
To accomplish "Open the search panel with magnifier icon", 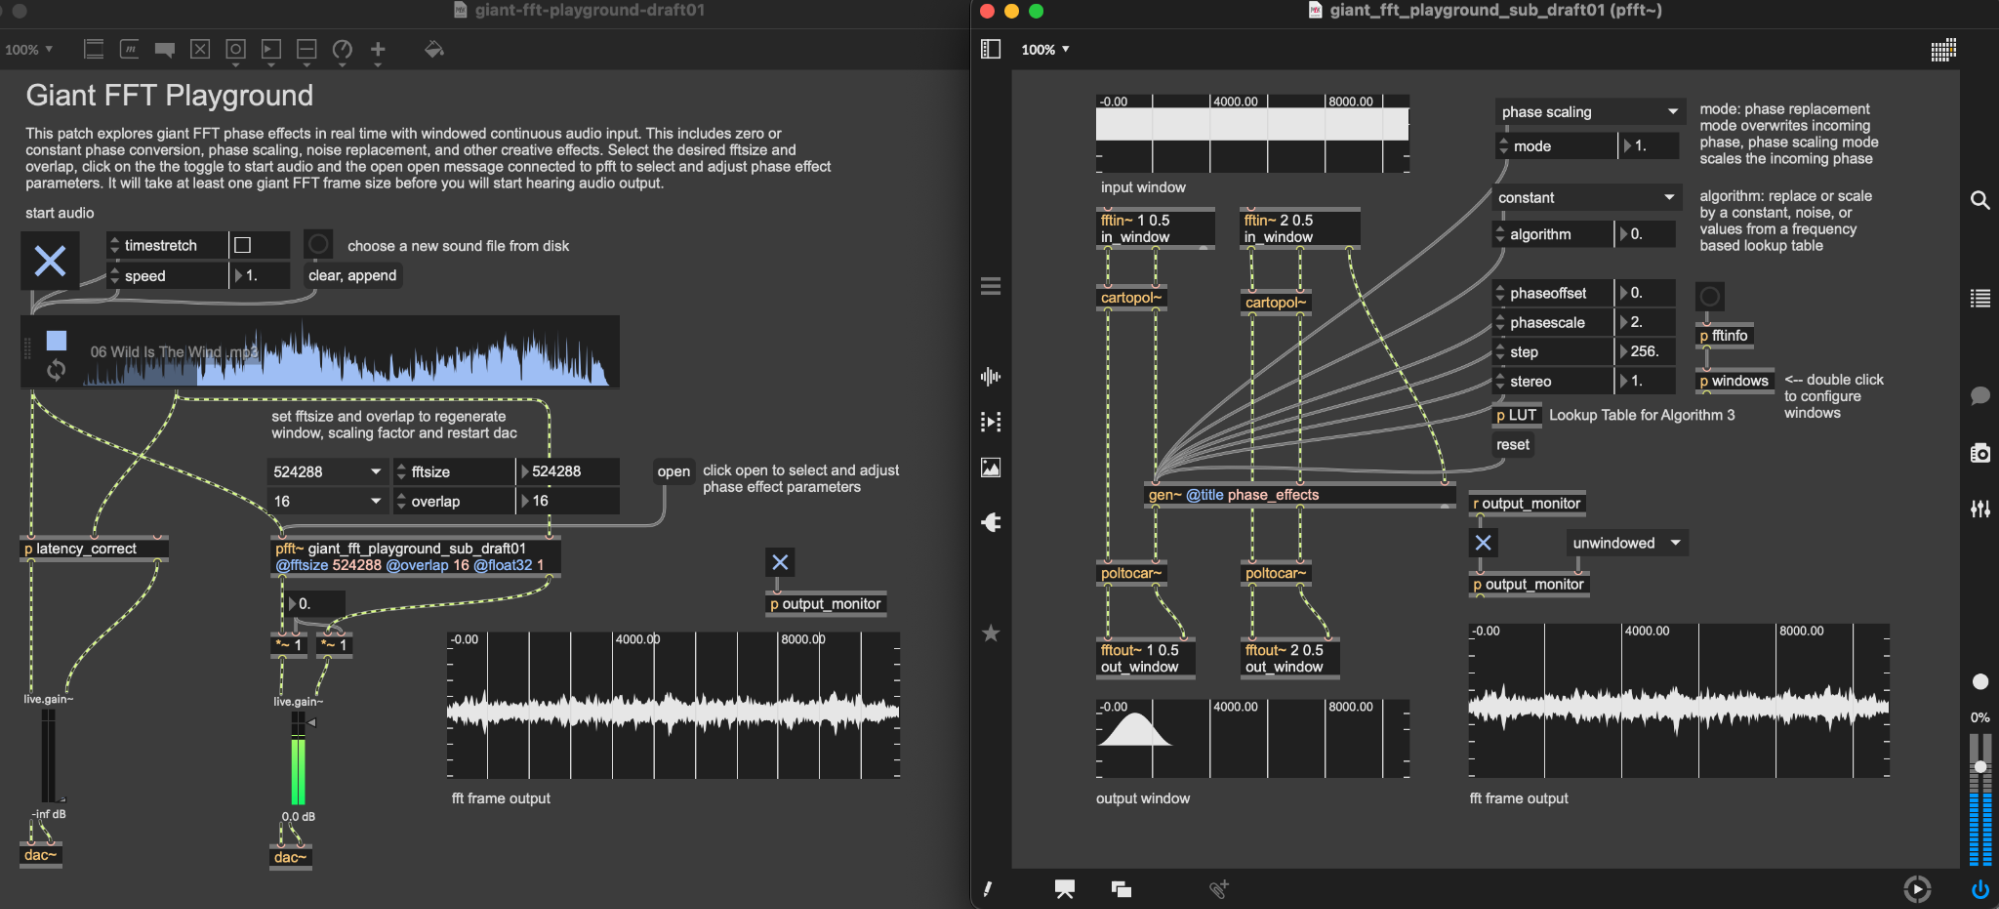I will coord(1979,200).
